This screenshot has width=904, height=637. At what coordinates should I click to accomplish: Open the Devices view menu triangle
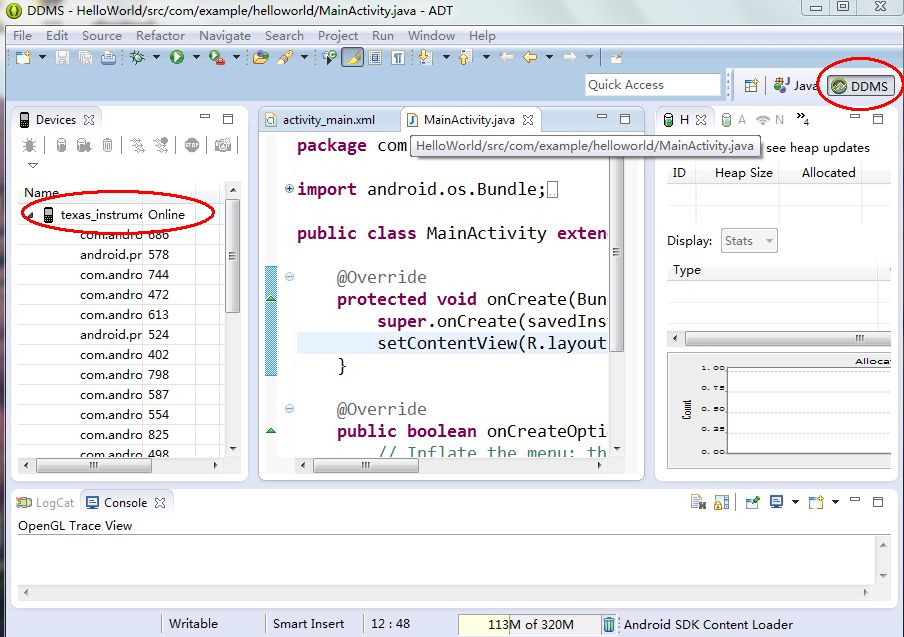33,165
